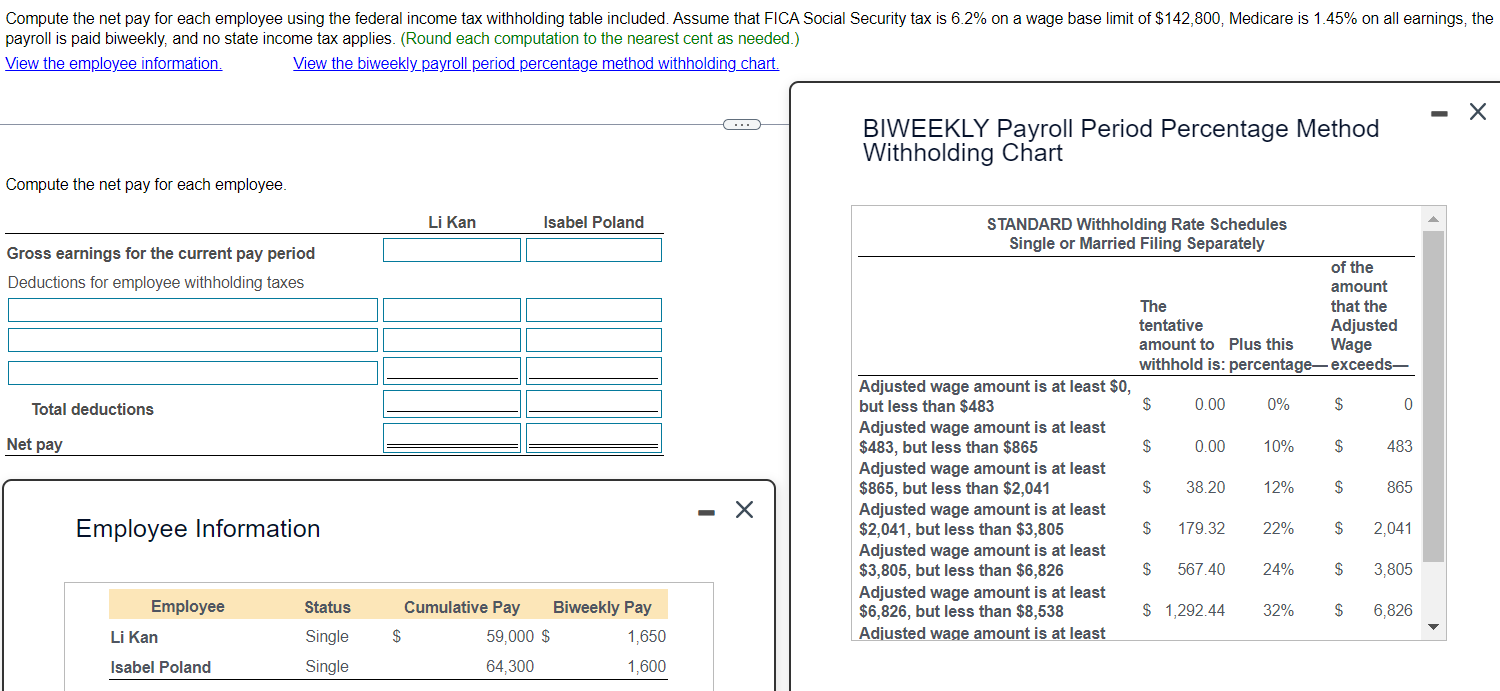Screen dimensions: 1500x691
Task: Click the scroll-down arrow in the withholding chart
Action: 1433,626
